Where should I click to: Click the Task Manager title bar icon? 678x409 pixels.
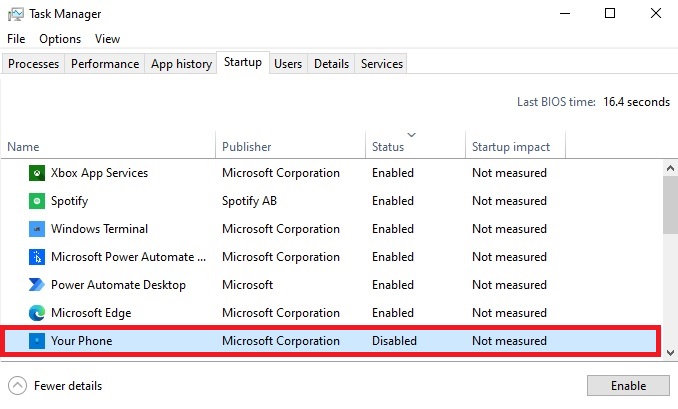16,14
